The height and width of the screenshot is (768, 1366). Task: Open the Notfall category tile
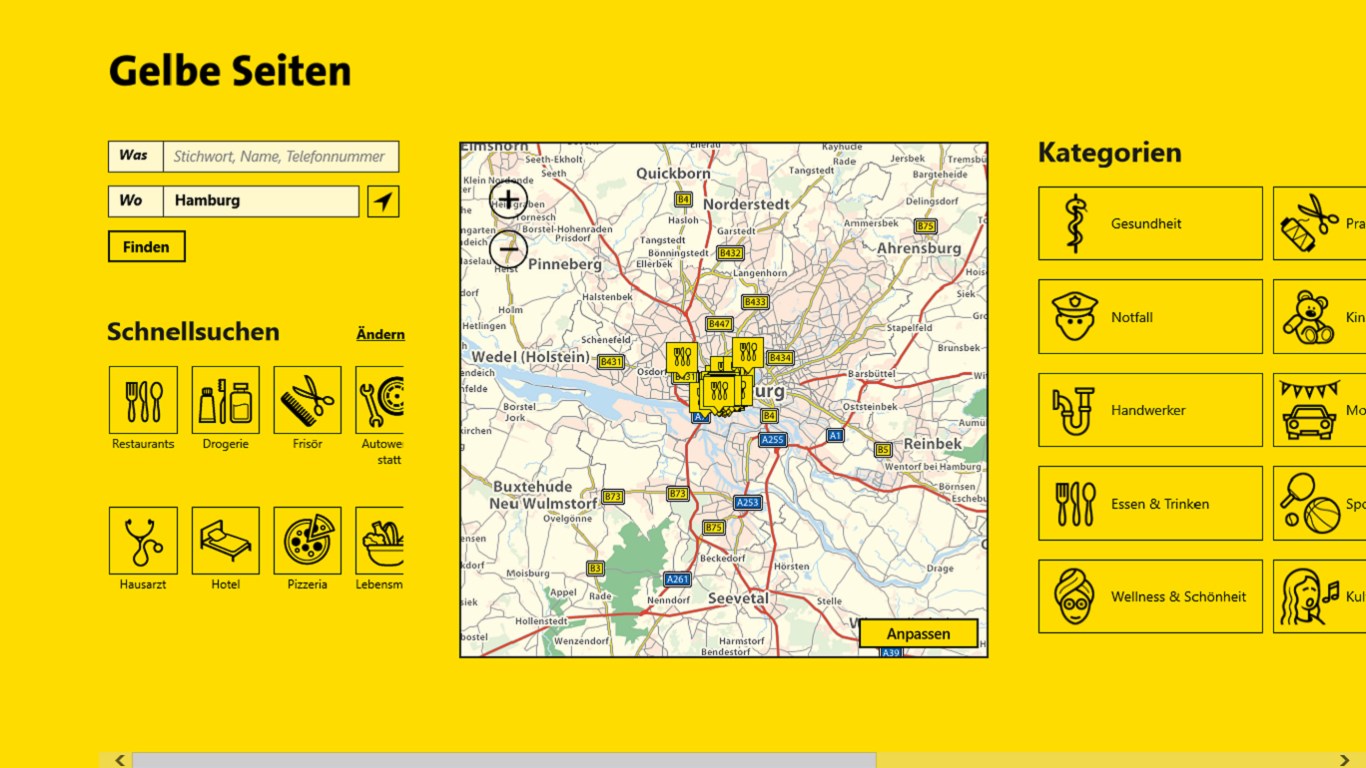pyautogui.click(x=1150, y=317)
